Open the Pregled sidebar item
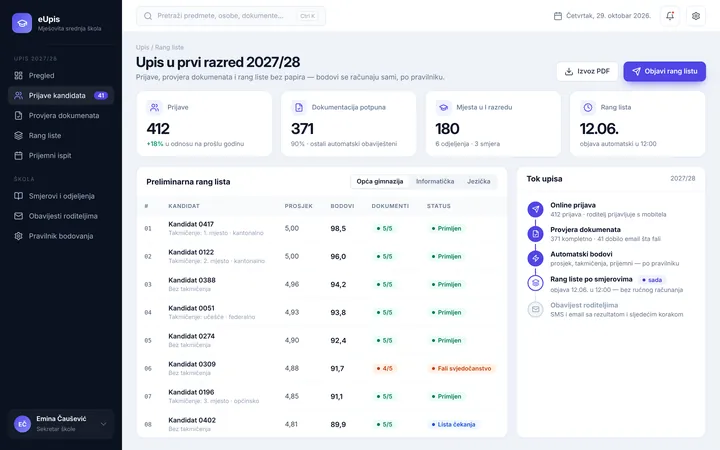The height and width of the screenshot is (450, 720). [61, 75]
